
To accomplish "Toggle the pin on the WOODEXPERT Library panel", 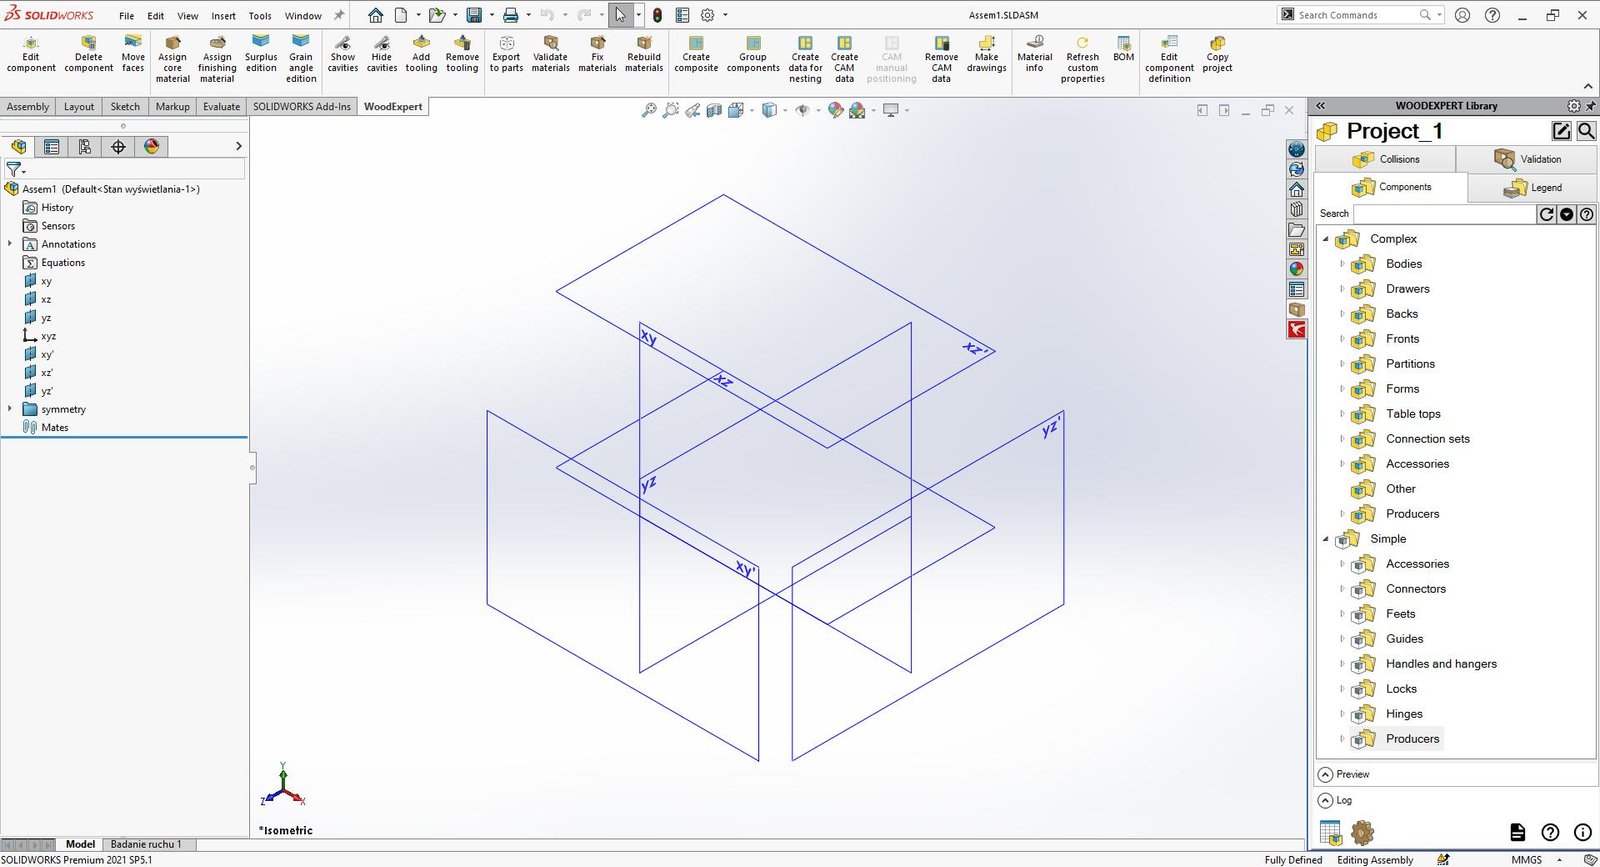I will click(x=1590, y=106).
